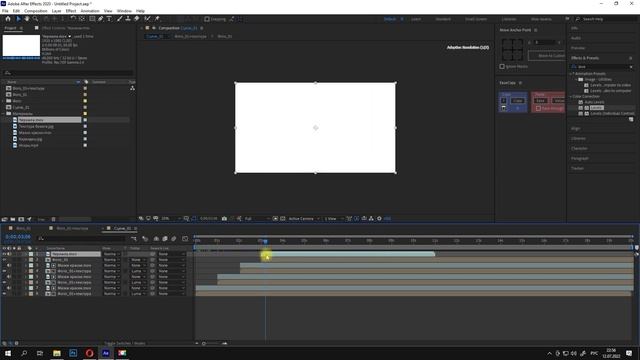The image size is (640, 360).
Task: Toggle Motion Blur timeline icon
Action: pos(174,239)
